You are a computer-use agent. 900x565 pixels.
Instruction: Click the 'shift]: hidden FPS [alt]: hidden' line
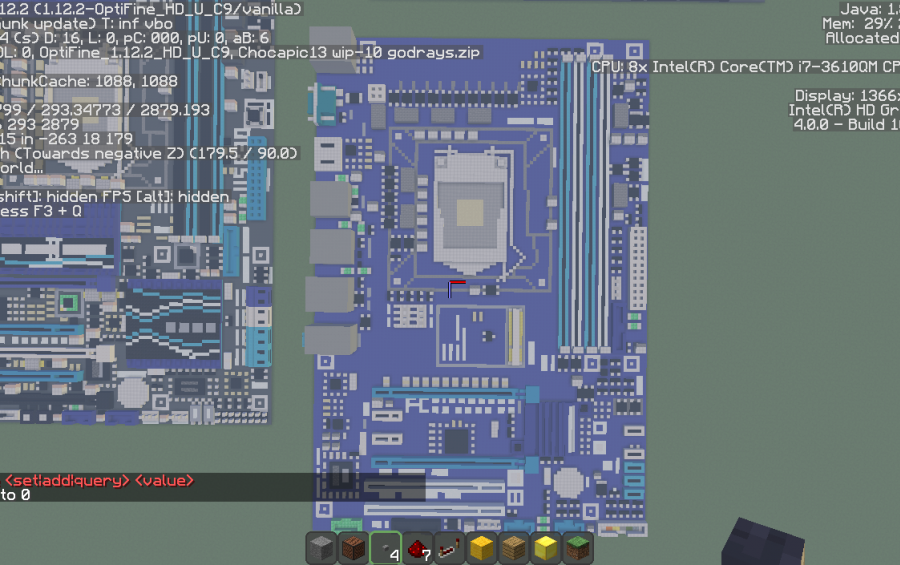tap(115, 197)
